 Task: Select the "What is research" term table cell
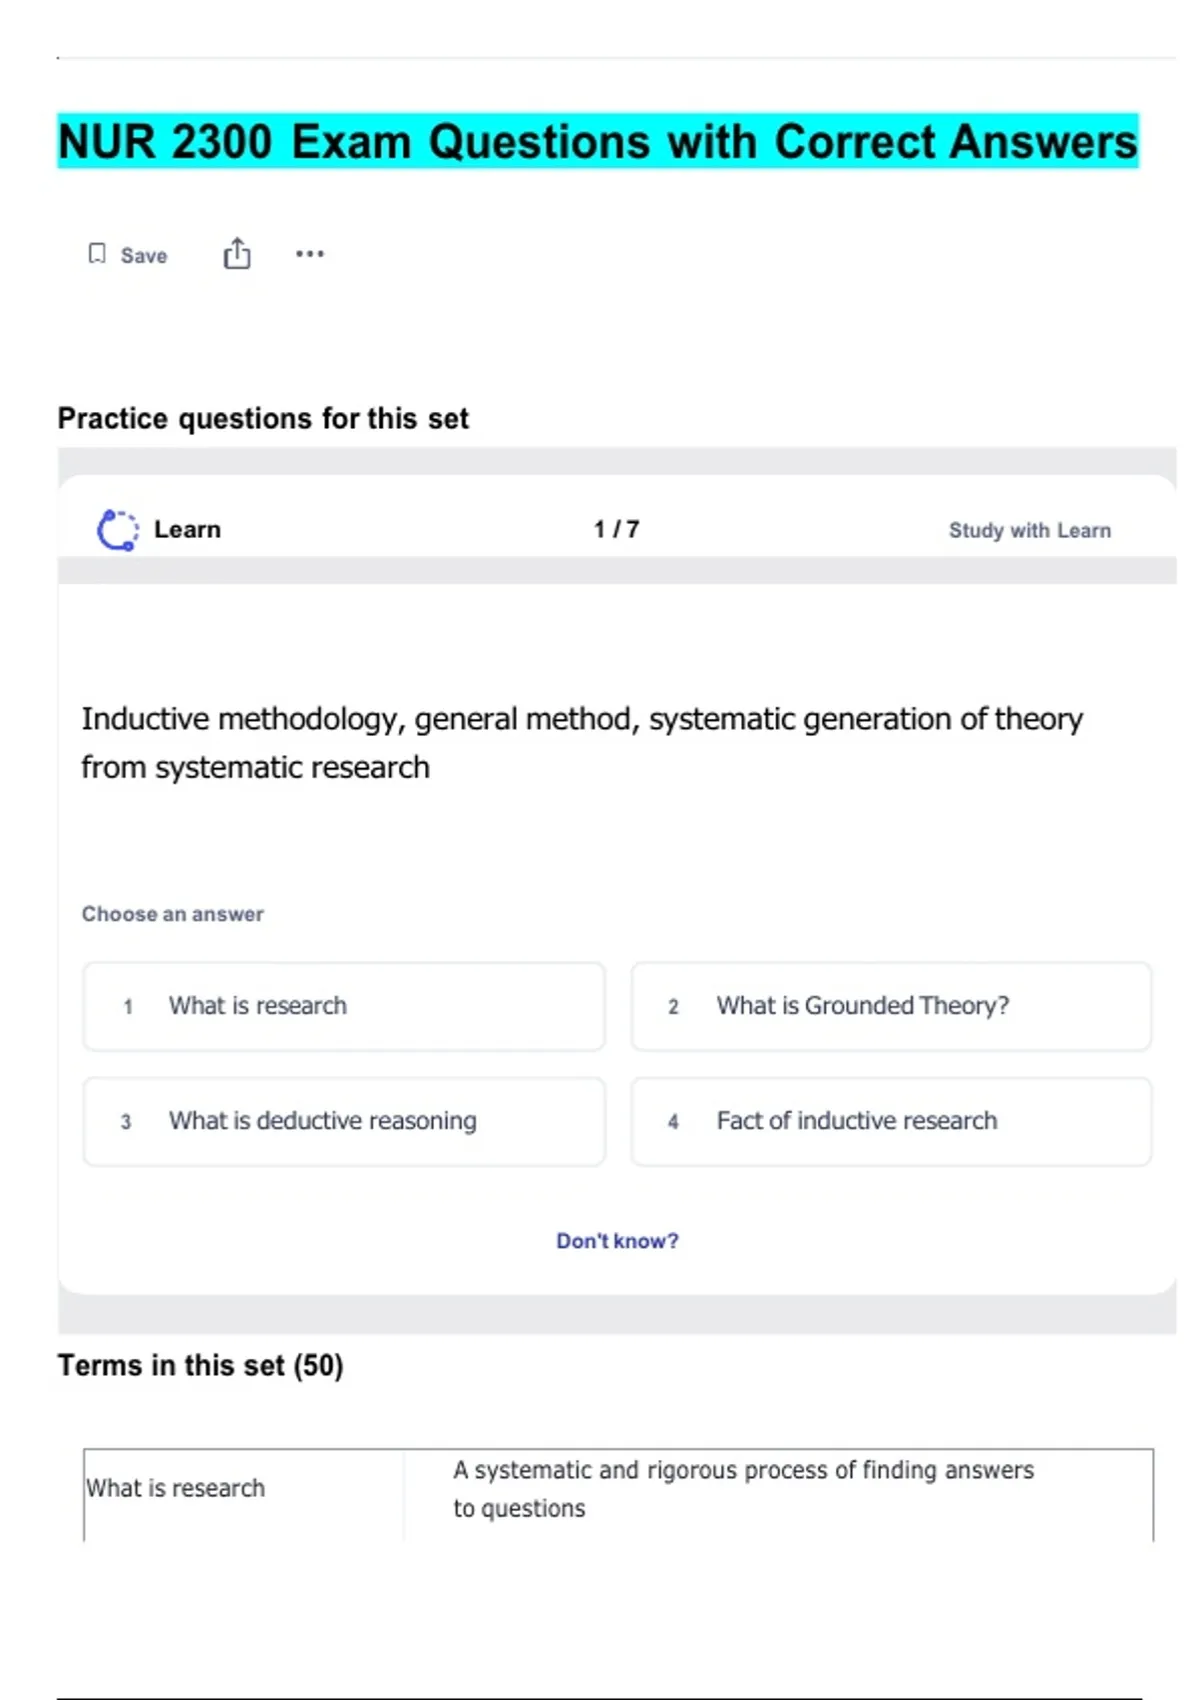[176, 1488]
